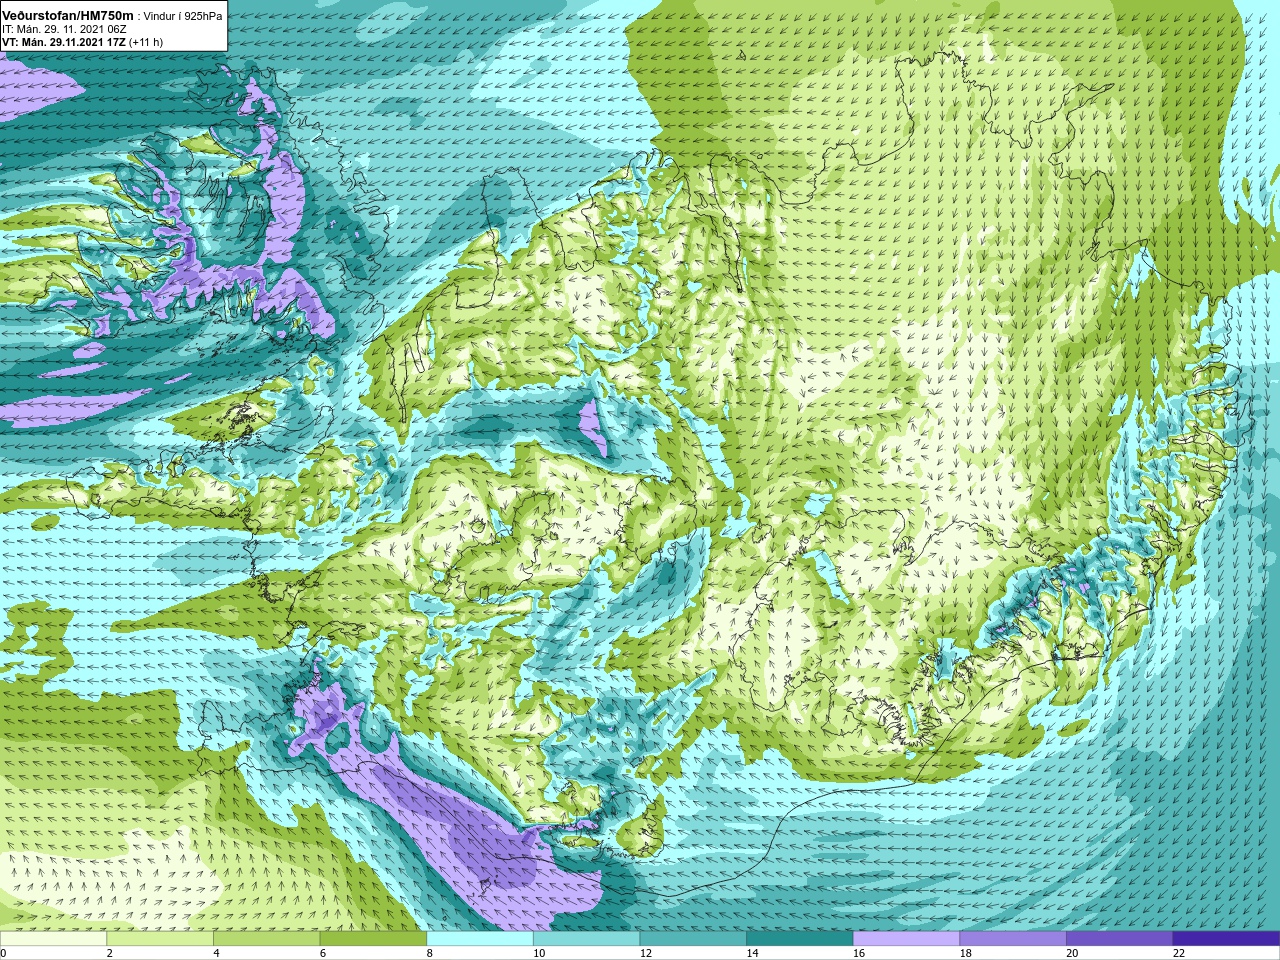The height and width of the screenshot is (960, 1280).
Task: Click the legend color swatch between 10 and 12
Action: [587, 939]
